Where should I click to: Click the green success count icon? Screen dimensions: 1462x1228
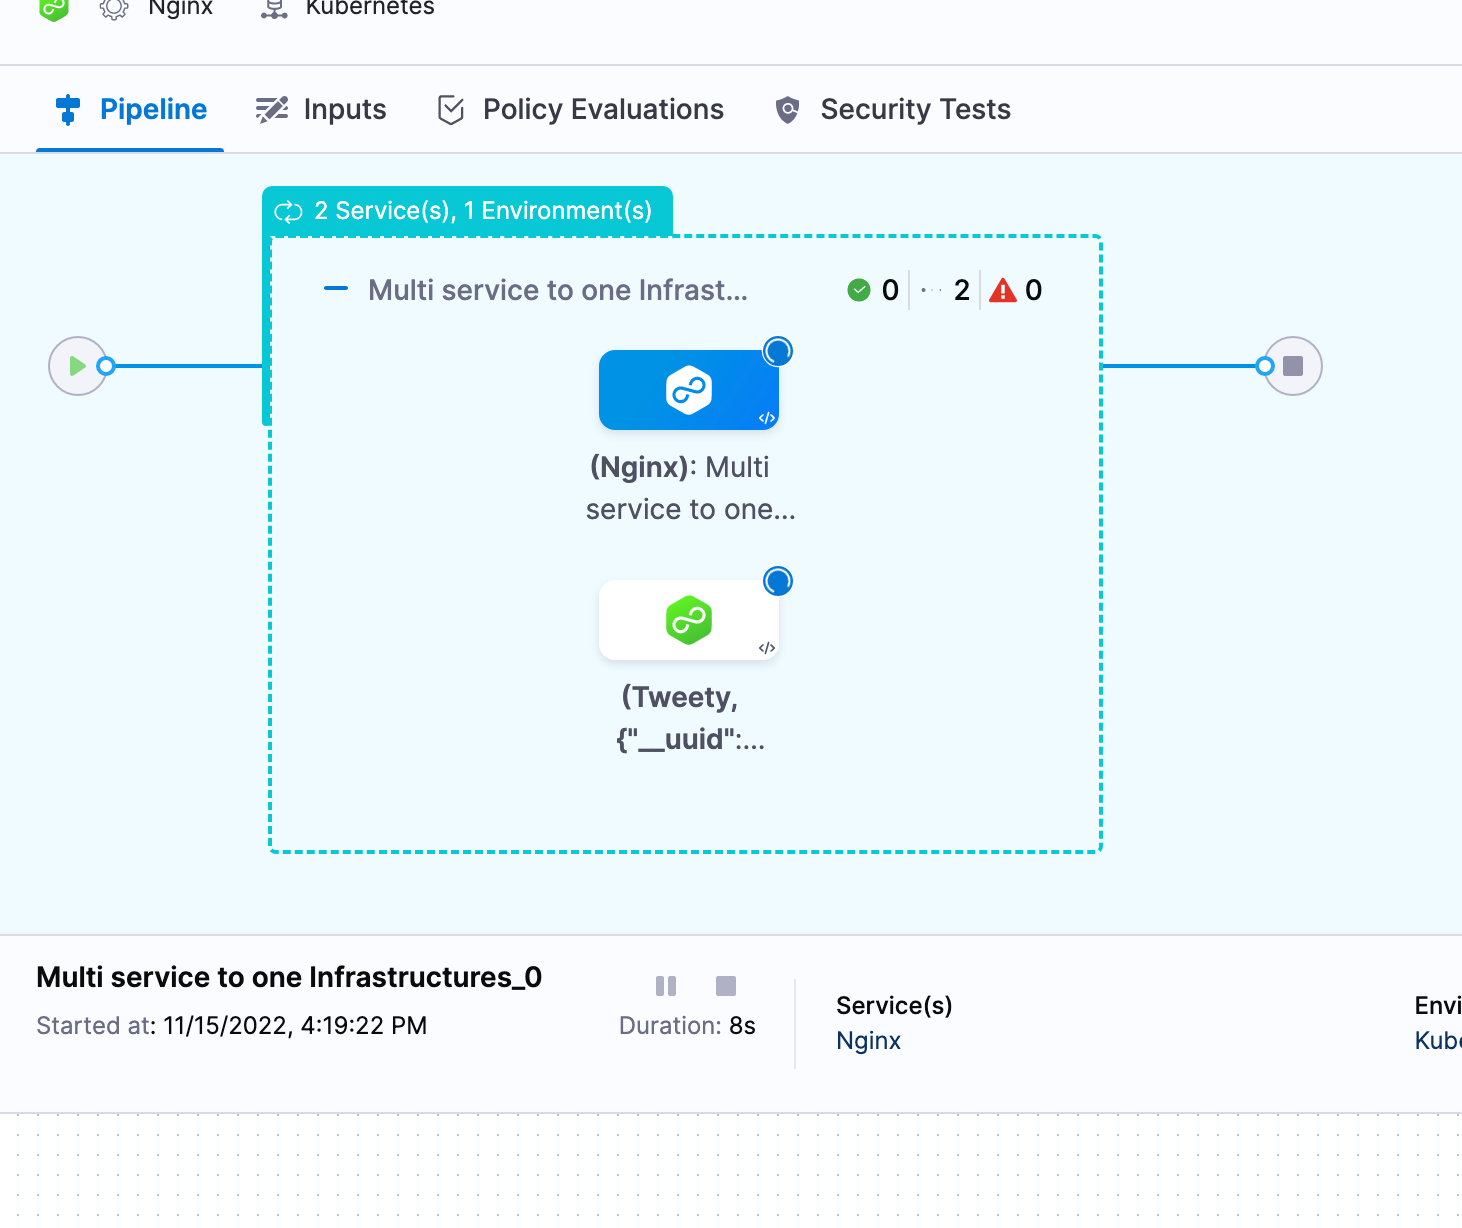click(859, 290)
